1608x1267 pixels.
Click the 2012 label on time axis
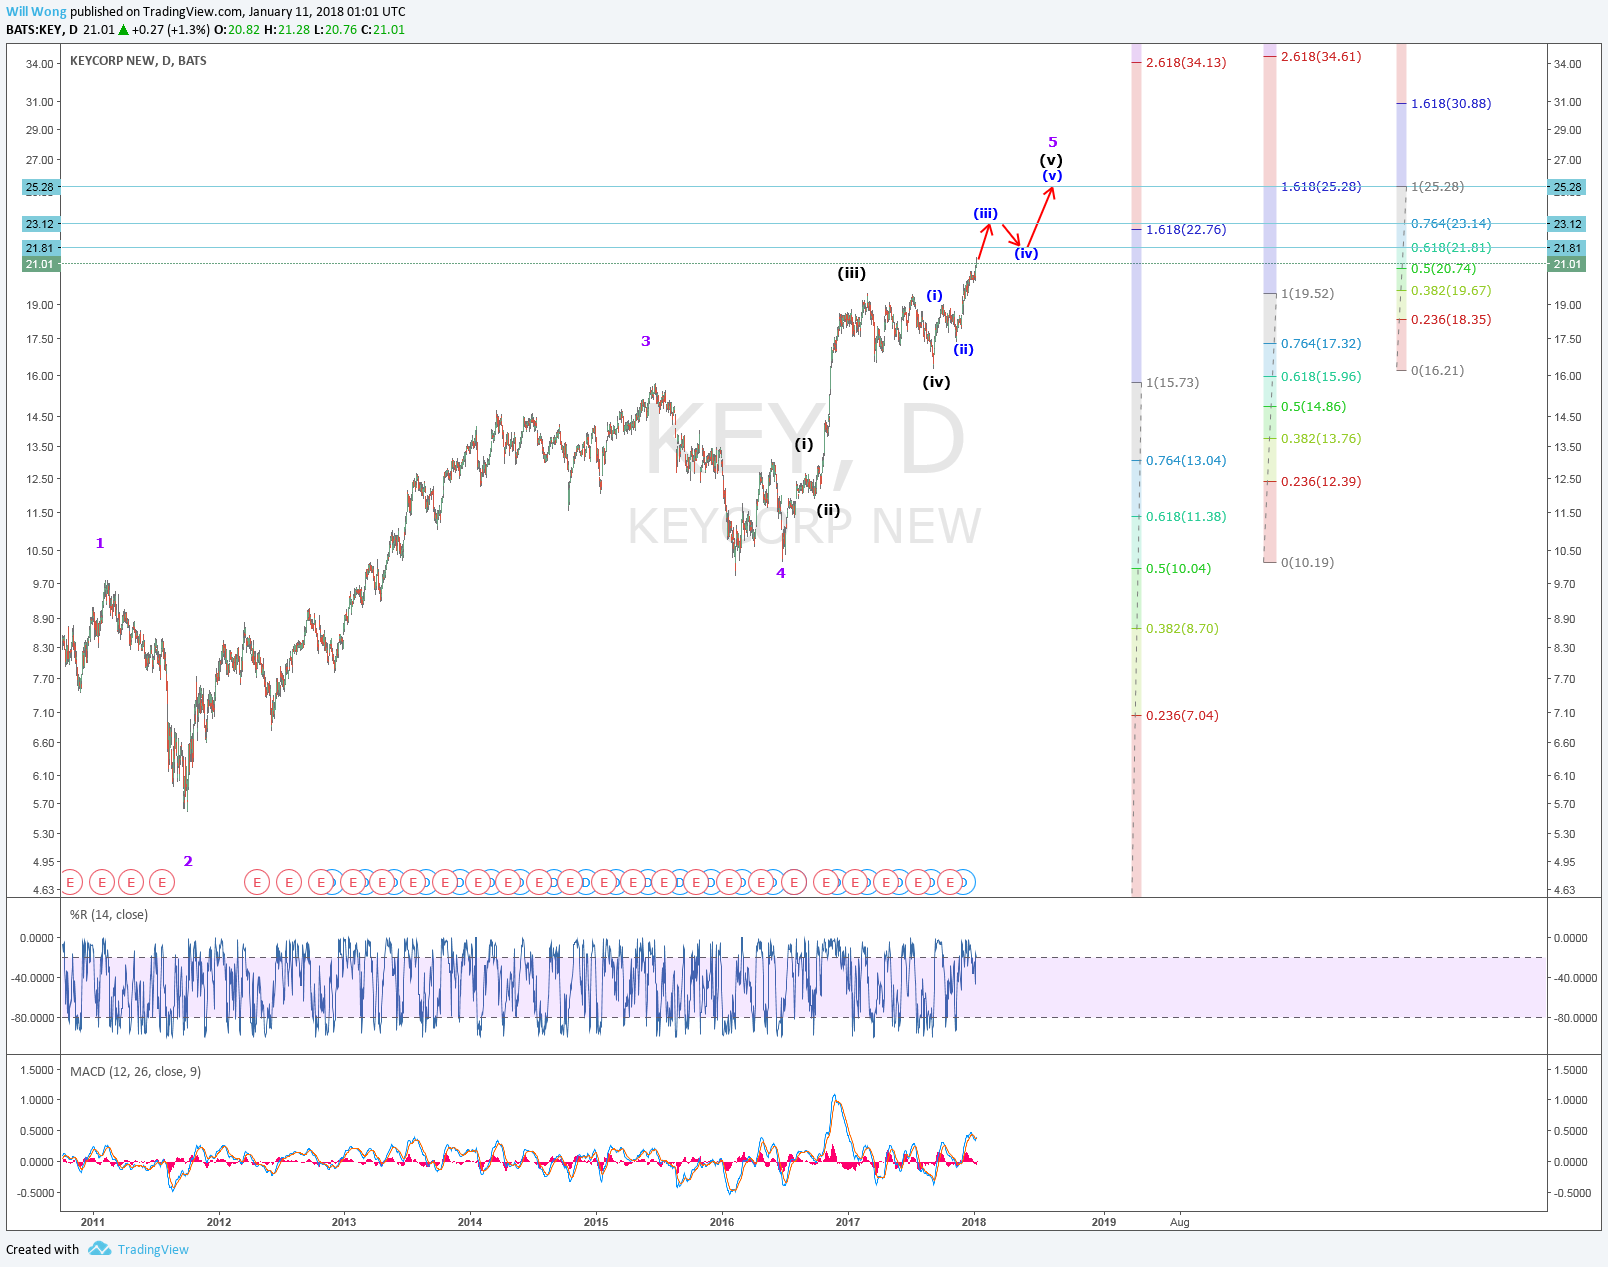pyautogui.click(x=219, y=1222)
